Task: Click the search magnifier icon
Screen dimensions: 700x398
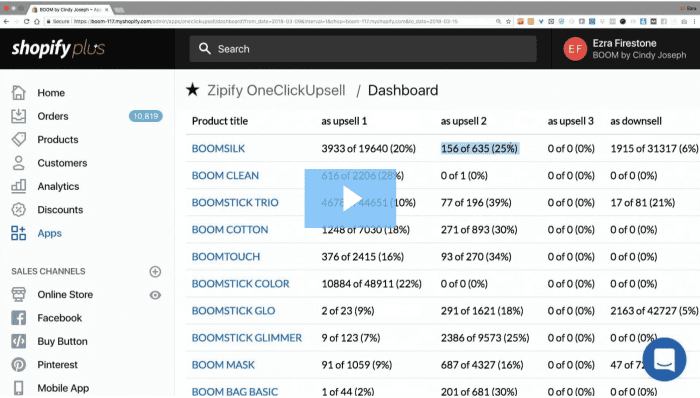Action: click(x=204, y=49)
